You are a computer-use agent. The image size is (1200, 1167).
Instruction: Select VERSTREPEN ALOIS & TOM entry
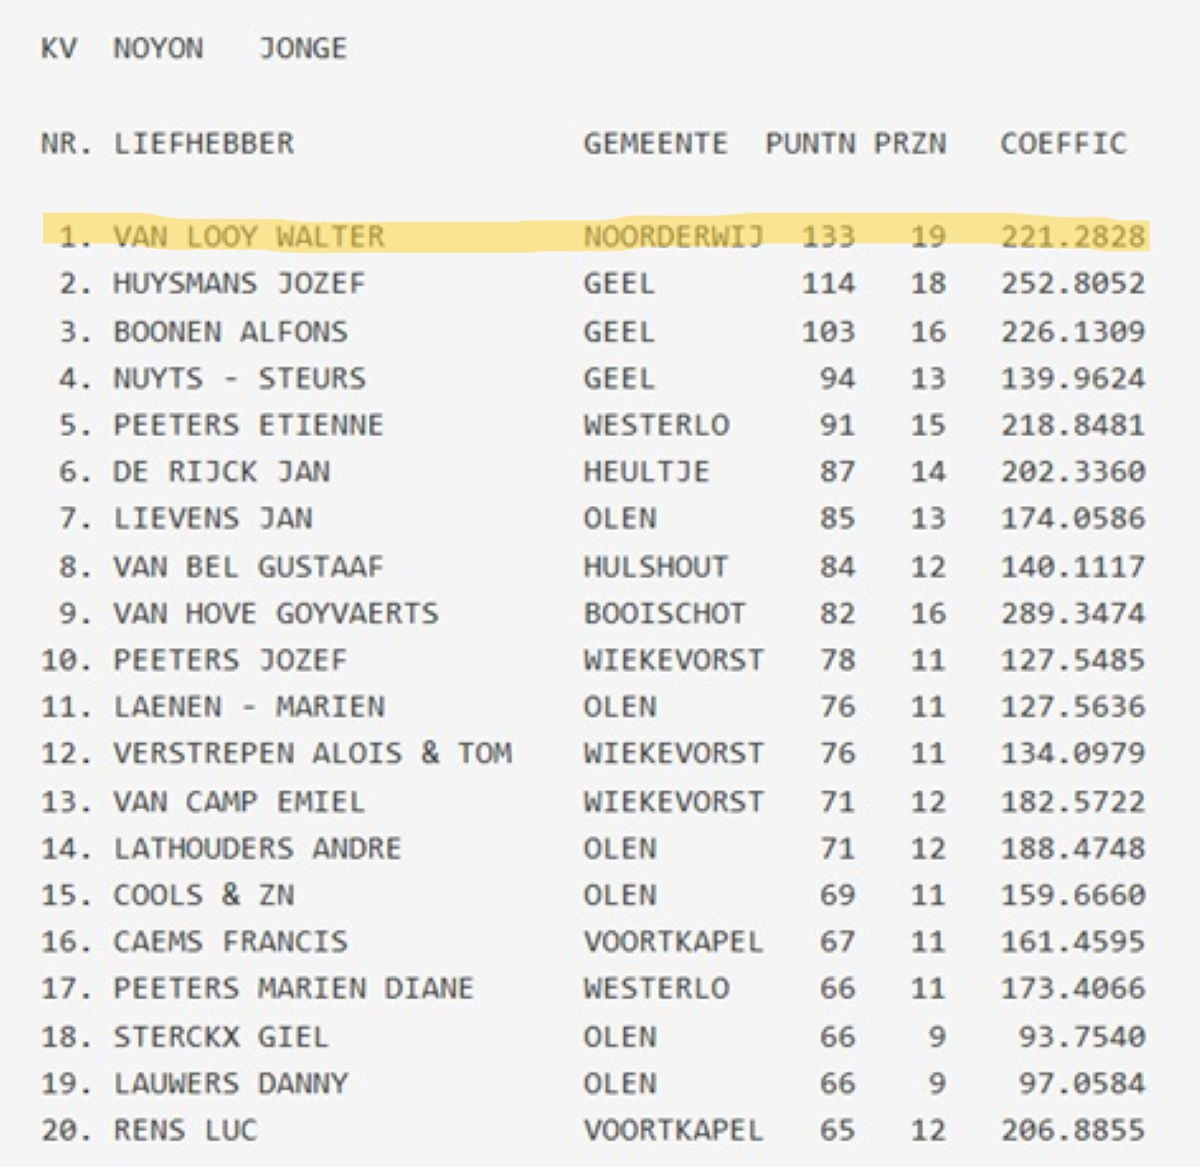point(312,753)
